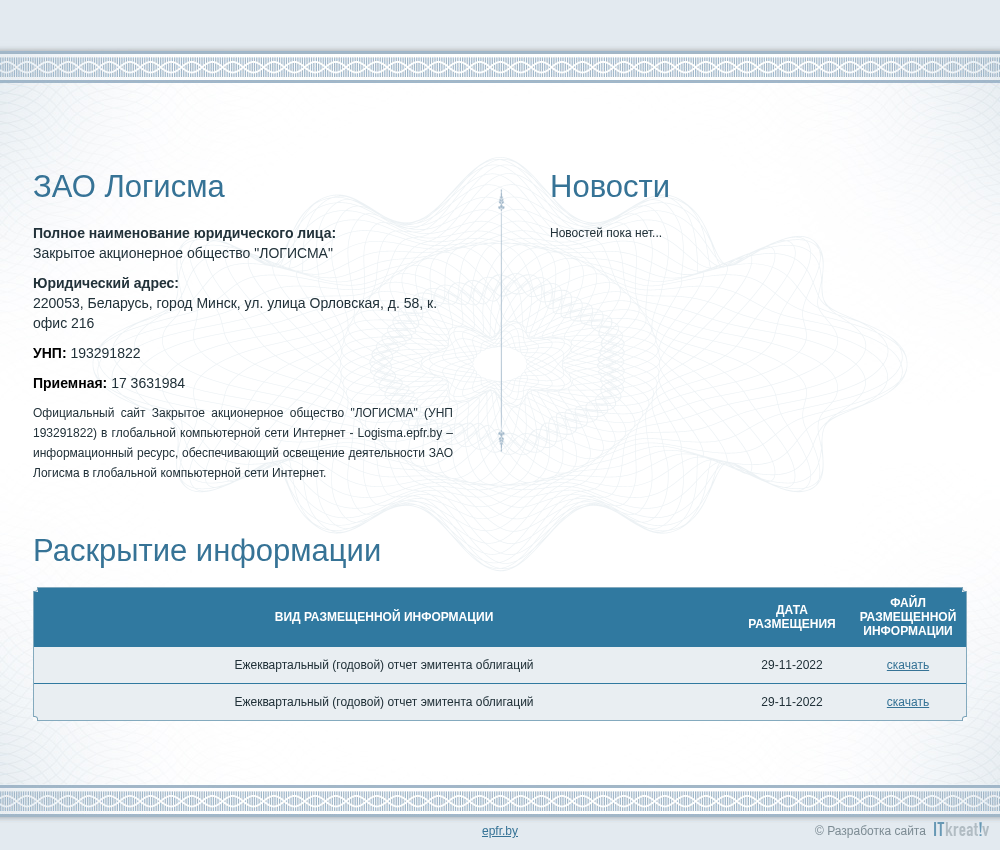Click the date 29-11-2022 in the first row
This screenshot has width=1000, height=850.
(x=791, y=665)
